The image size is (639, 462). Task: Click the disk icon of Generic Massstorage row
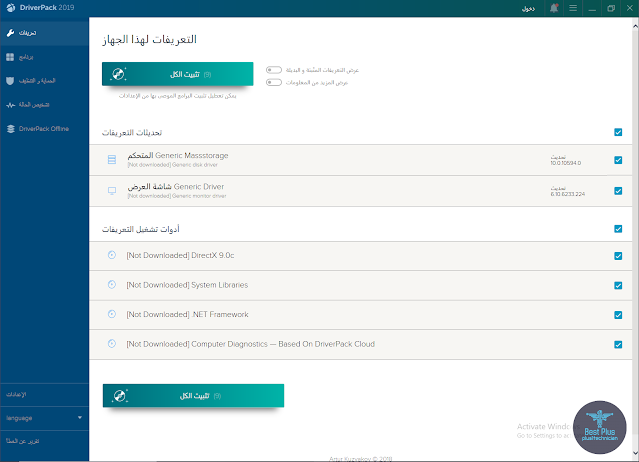pyautogui.click(x=112, y=159)
